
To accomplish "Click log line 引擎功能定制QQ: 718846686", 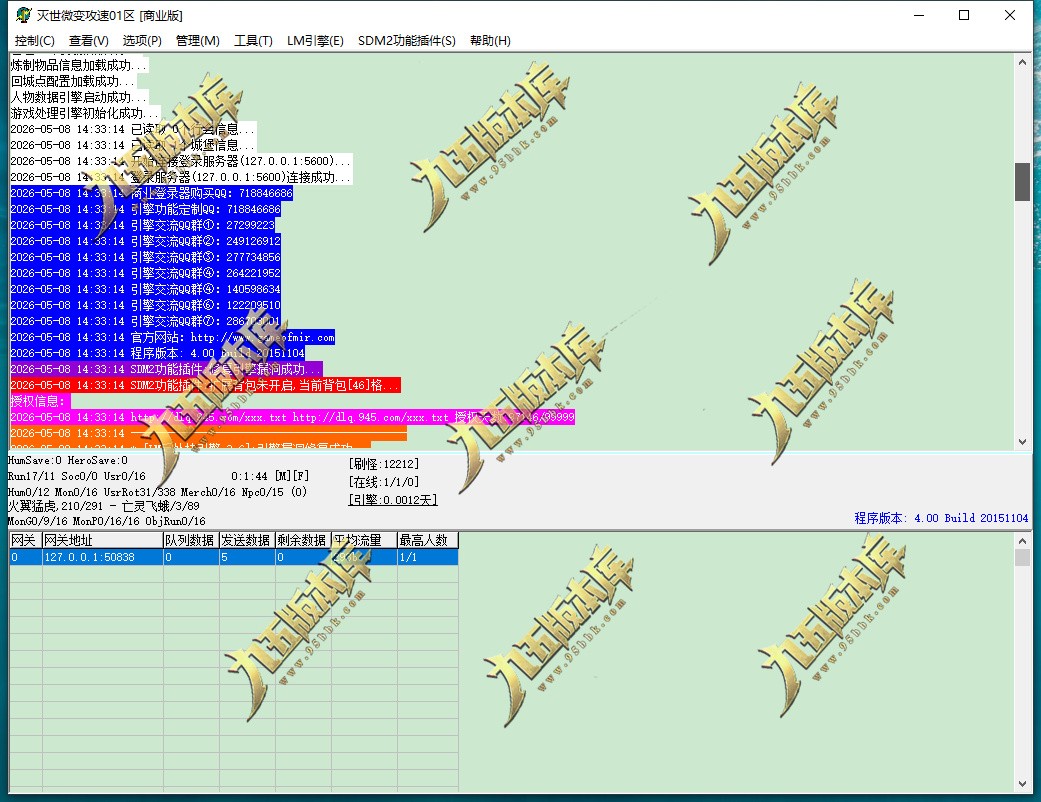I will point(145,209).
